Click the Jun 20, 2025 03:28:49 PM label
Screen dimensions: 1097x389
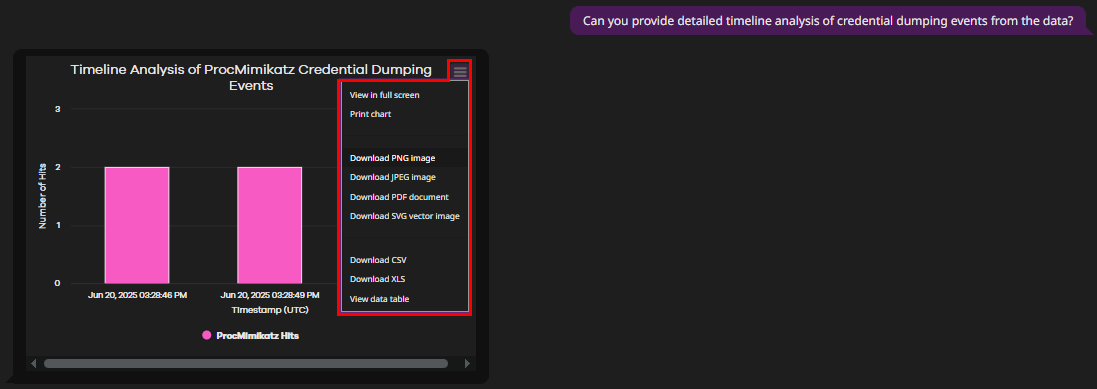pos(269,295)
